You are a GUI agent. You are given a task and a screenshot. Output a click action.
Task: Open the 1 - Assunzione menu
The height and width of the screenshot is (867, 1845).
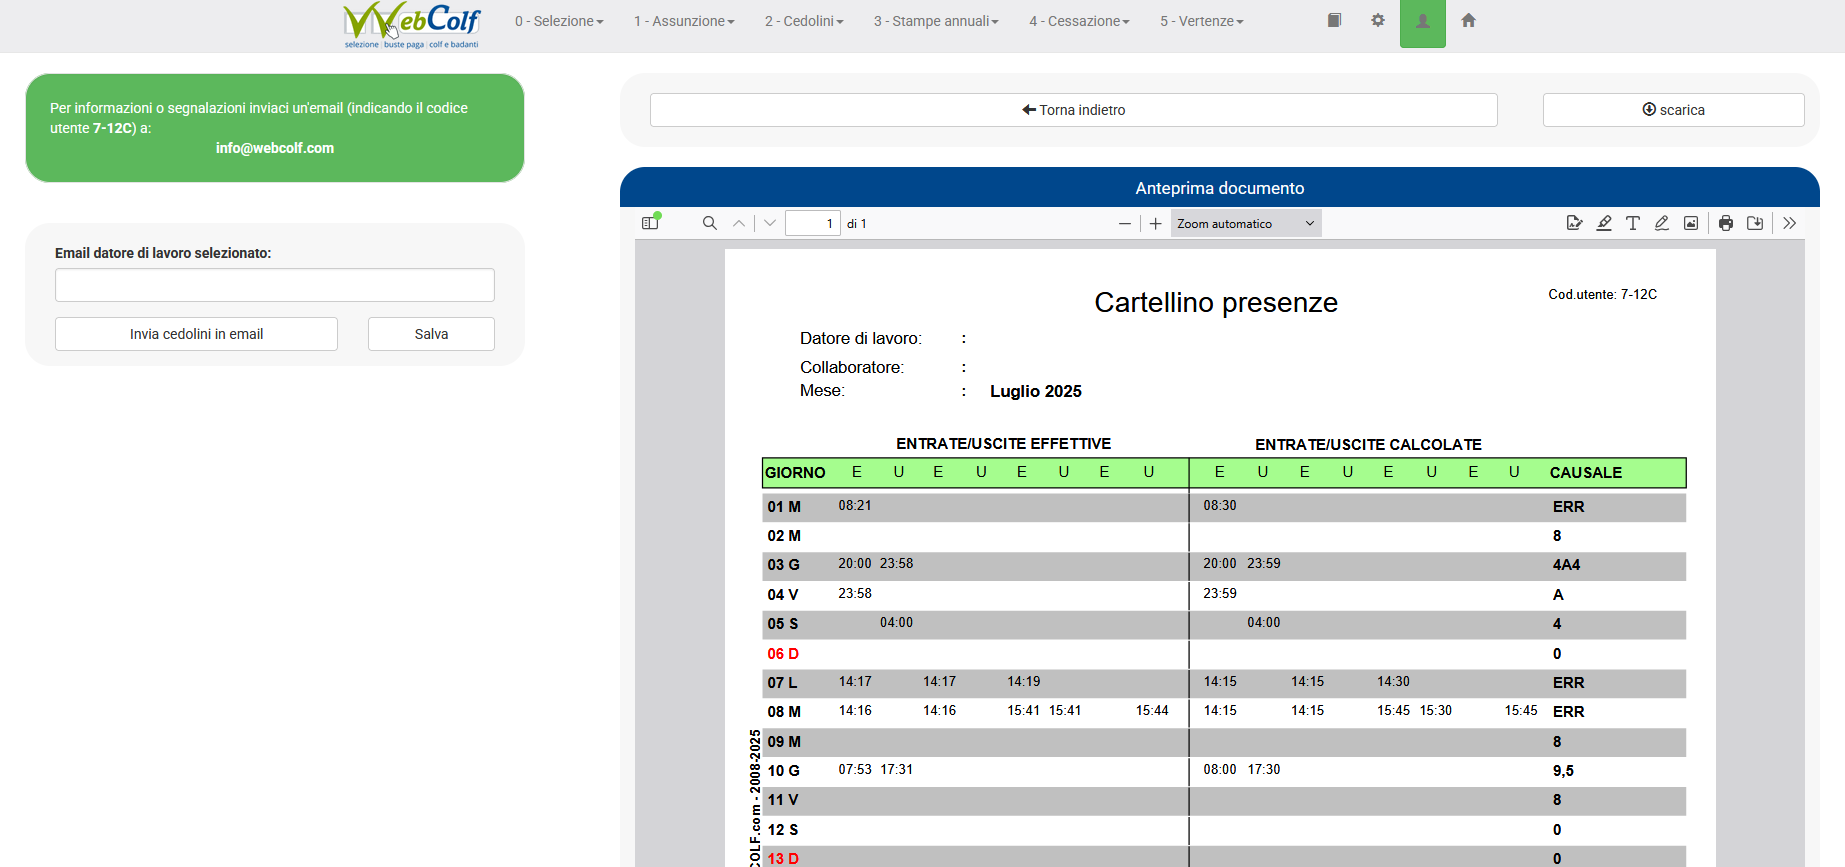(x=684, y=21)
